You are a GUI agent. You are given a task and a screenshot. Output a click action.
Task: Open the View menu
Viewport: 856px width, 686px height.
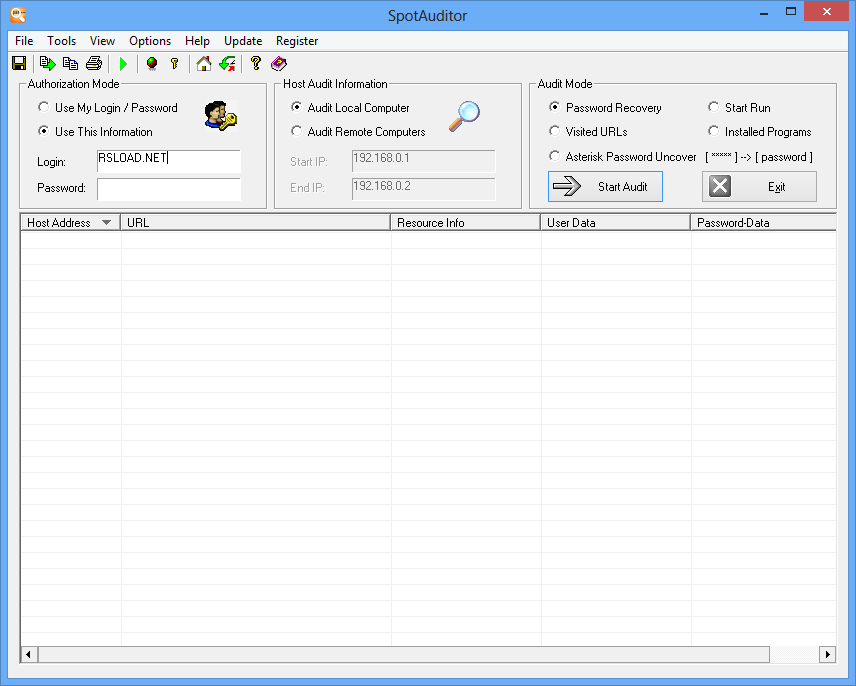(x=102, y=41)
